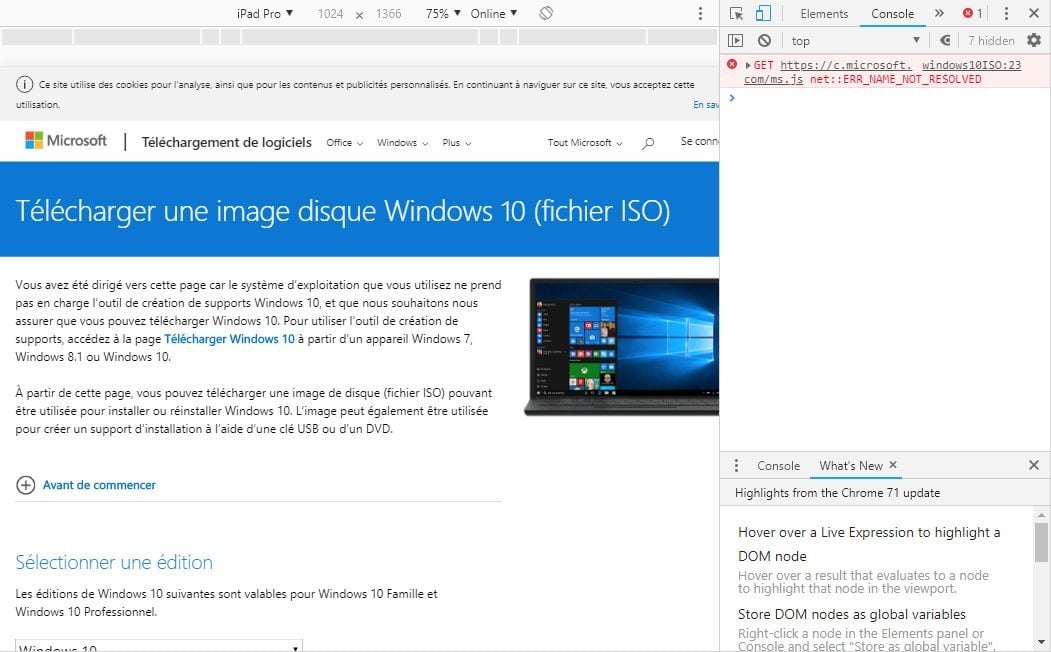Screen dimensions: 1051x652
Task: Select the What's New drawer tab
Action: [851, 466]
